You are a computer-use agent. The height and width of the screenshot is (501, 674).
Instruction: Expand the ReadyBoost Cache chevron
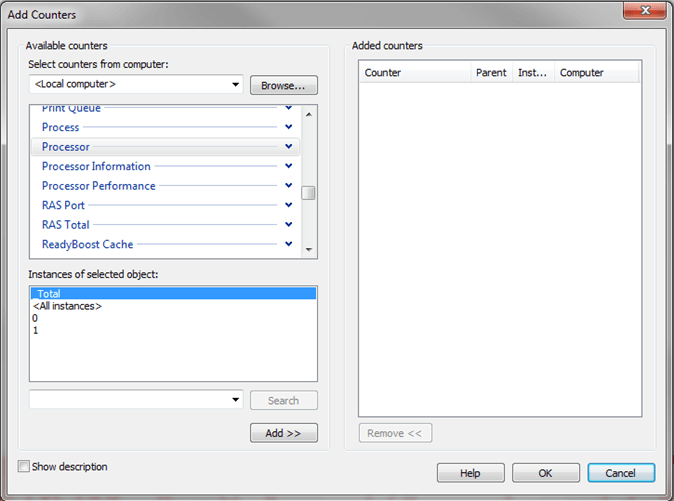288,244
